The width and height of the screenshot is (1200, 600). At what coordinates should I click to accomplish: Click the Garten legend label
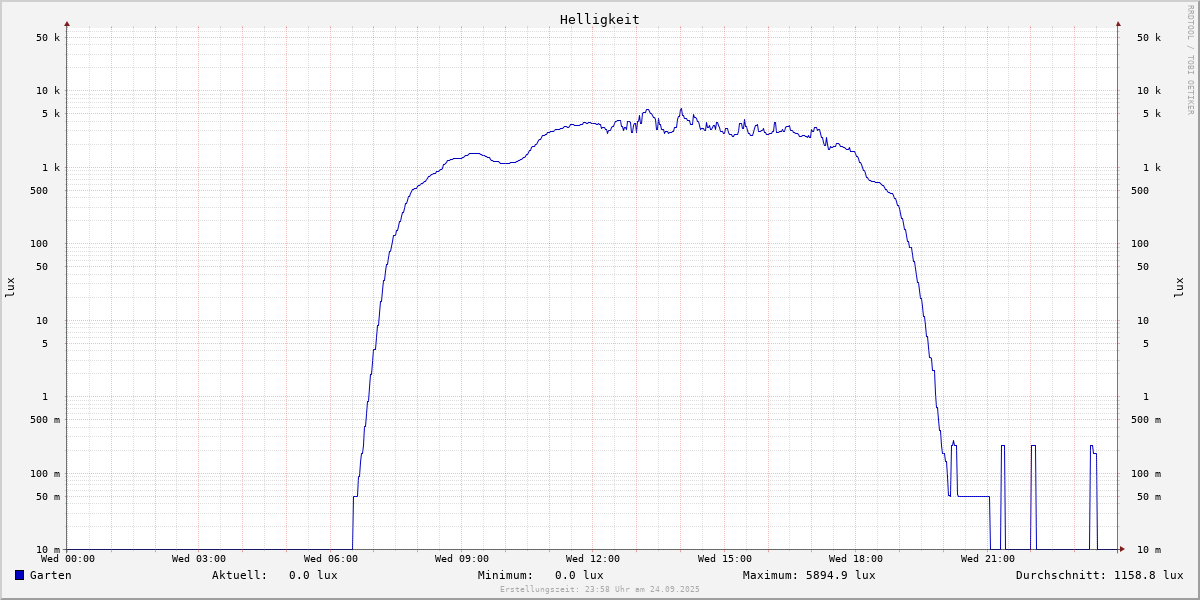point(51,575)
